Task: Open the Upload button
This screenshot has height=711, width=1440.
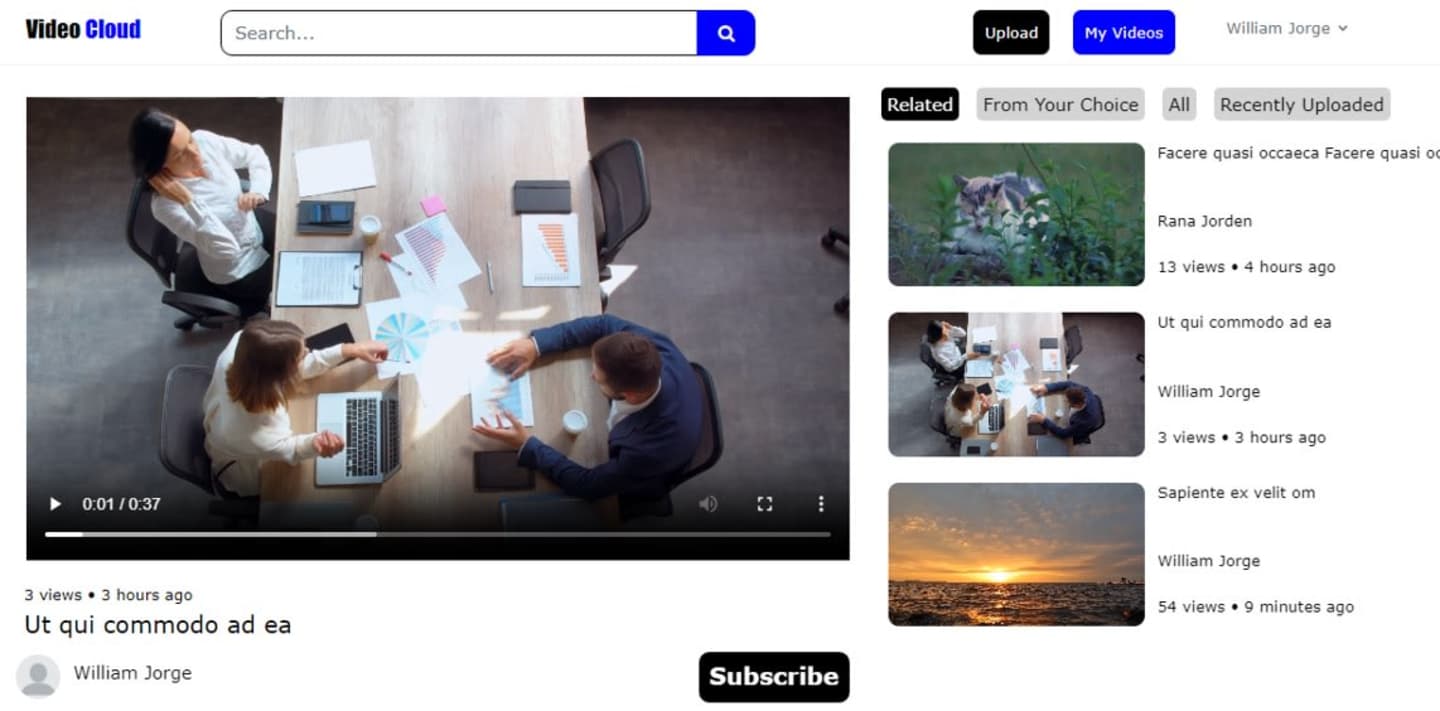Action: [x=1011, y=32]
